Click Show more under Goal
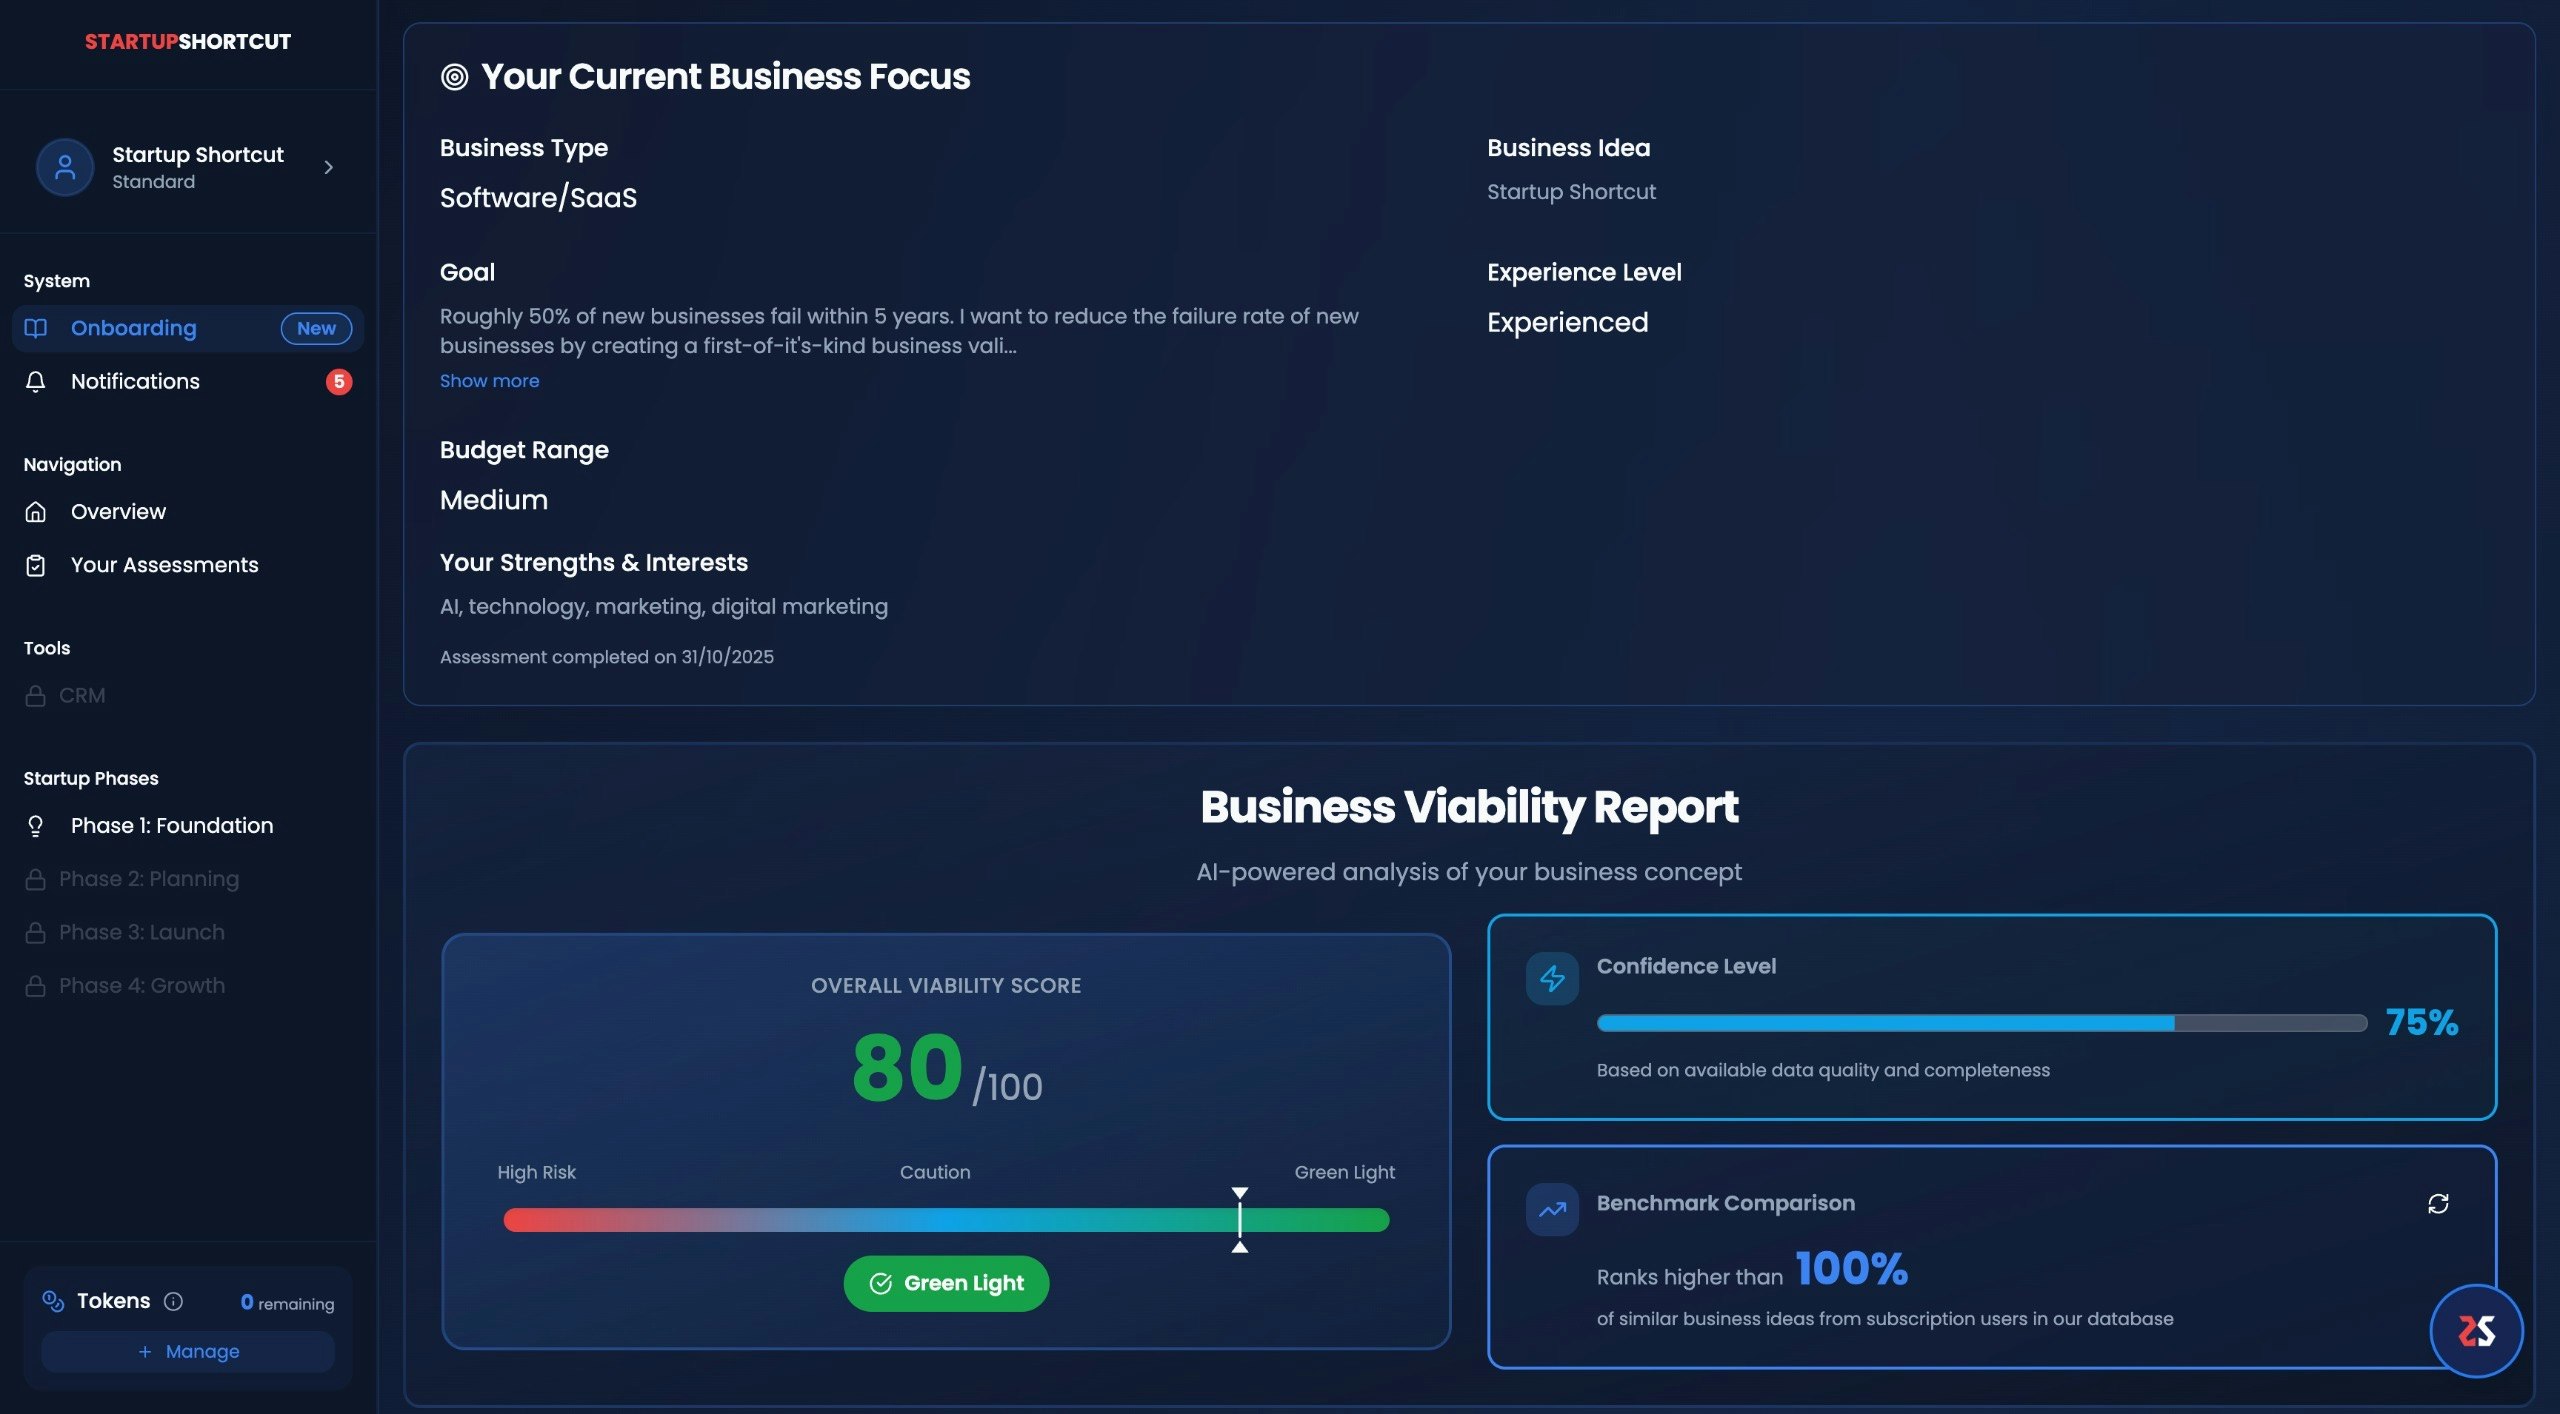Image resolution: width=2560 pixels, height=1414 pixels. 489,381
